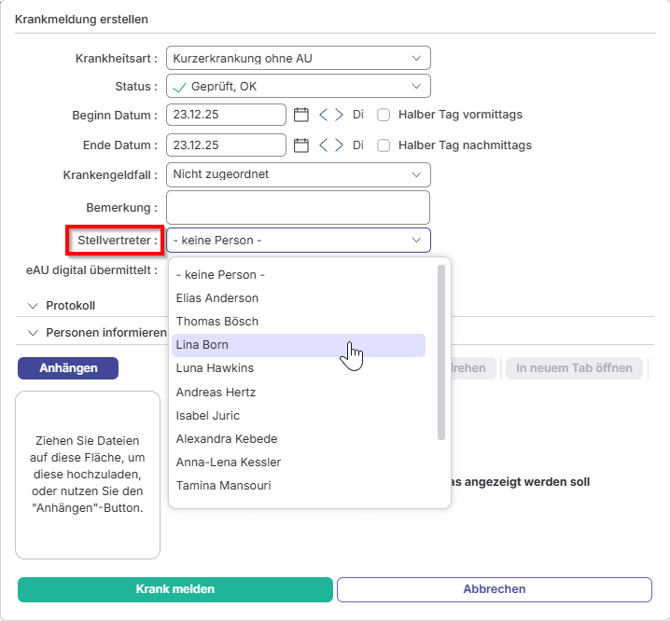Go to next day for Ende Datum
Viewport: 670px width, 621px height.
tap(339, 145)
